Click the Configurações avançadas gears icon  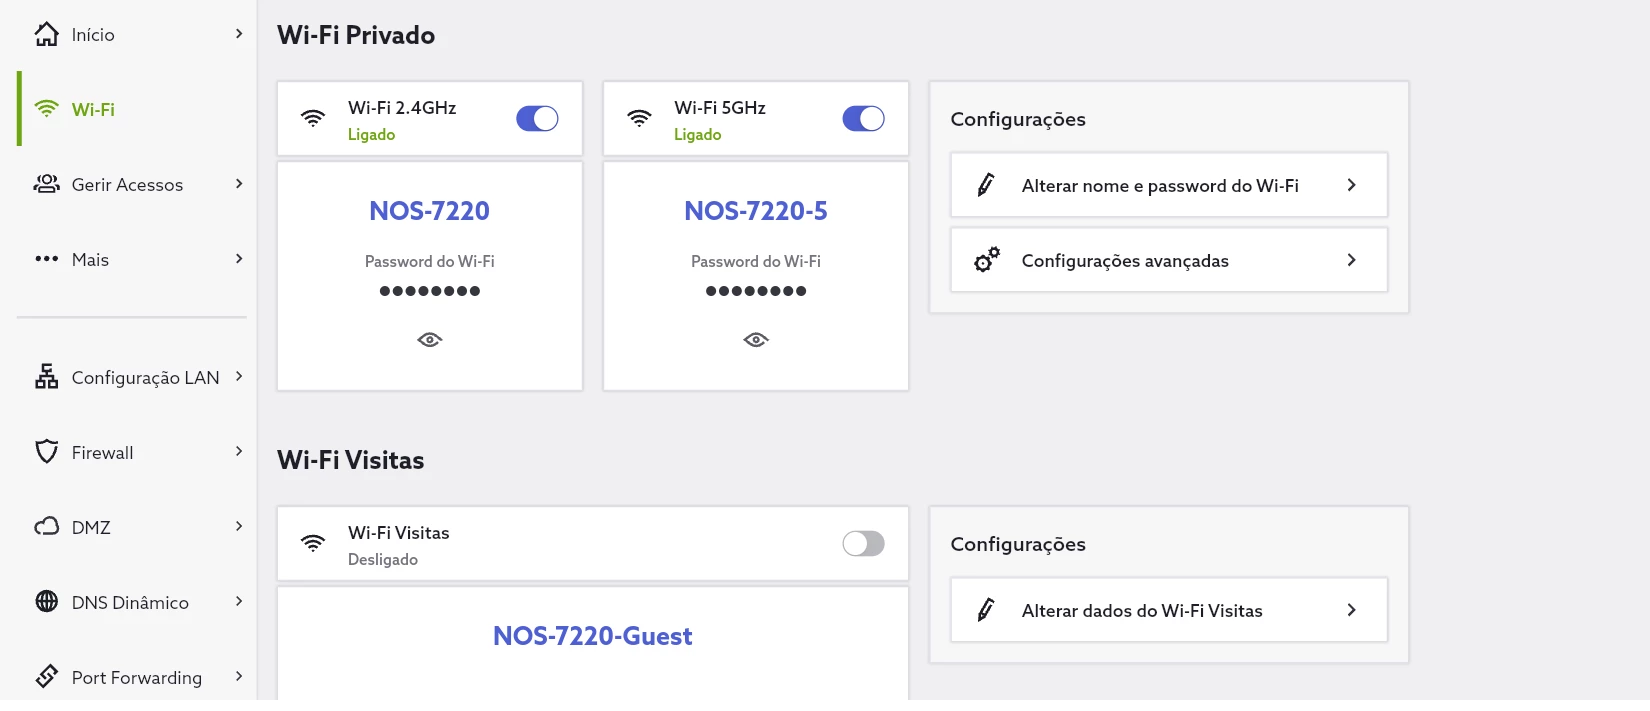(986, 260)
